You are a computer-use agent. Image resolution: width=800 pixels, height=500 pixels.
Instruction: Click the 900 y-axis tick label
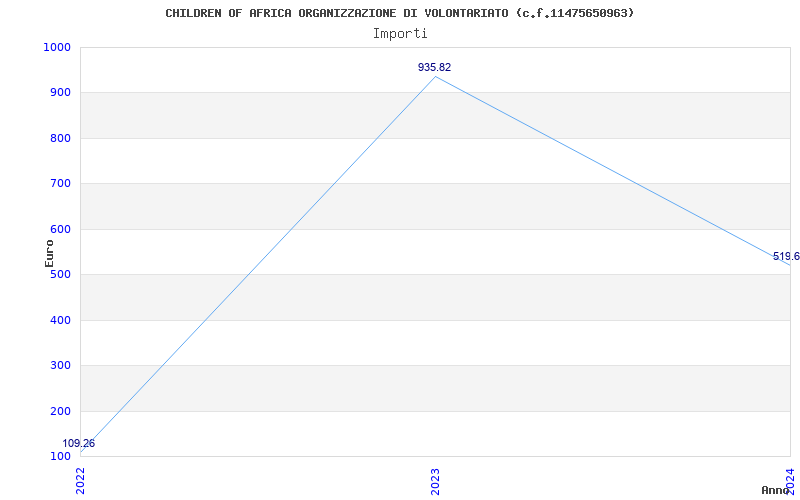click(60, 93)
